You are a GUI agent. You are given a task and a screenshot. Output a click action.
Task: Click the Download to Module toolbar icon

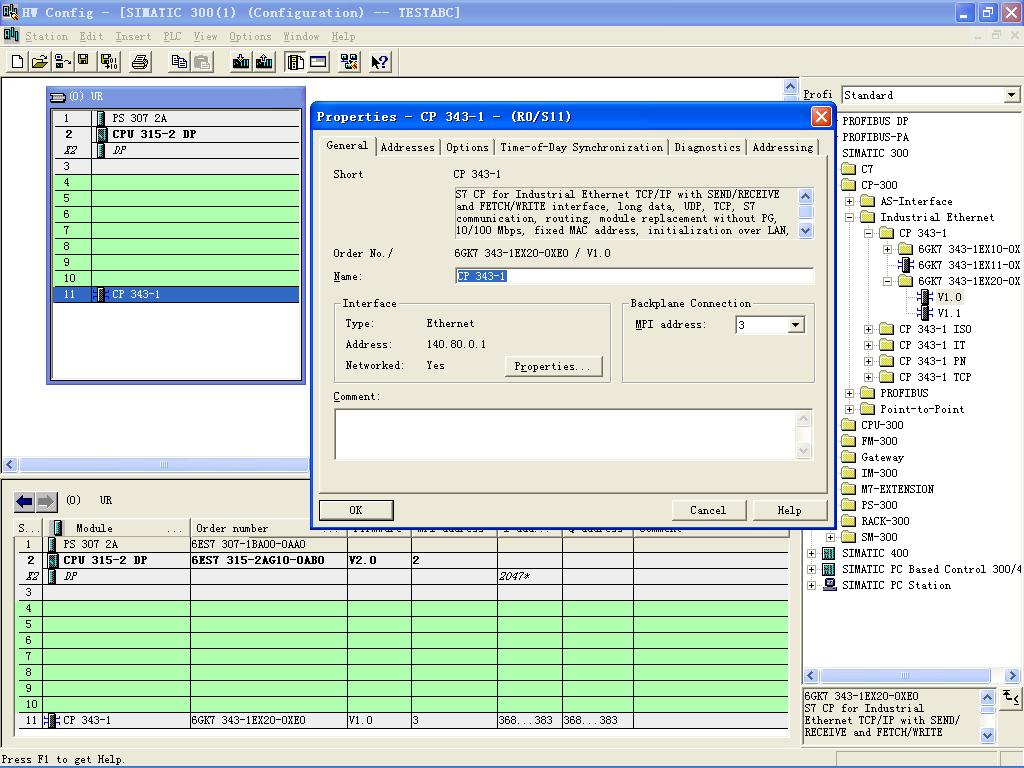click(x=241, y=62)
